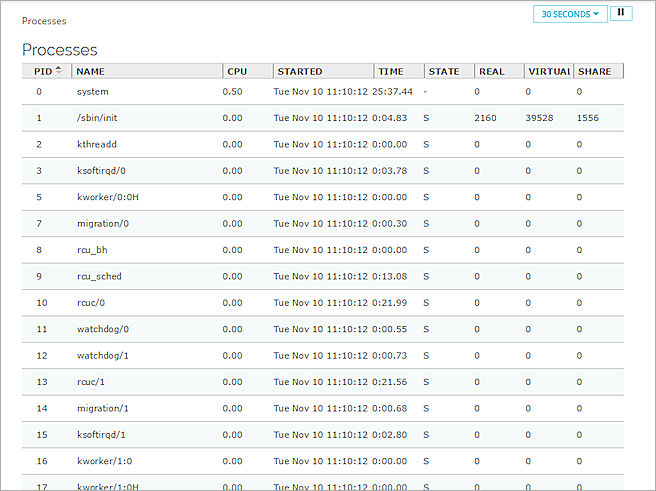This screenshot has height=491, width=656.
Task: Sort the table by CPU usage
Action: (236, 72)
